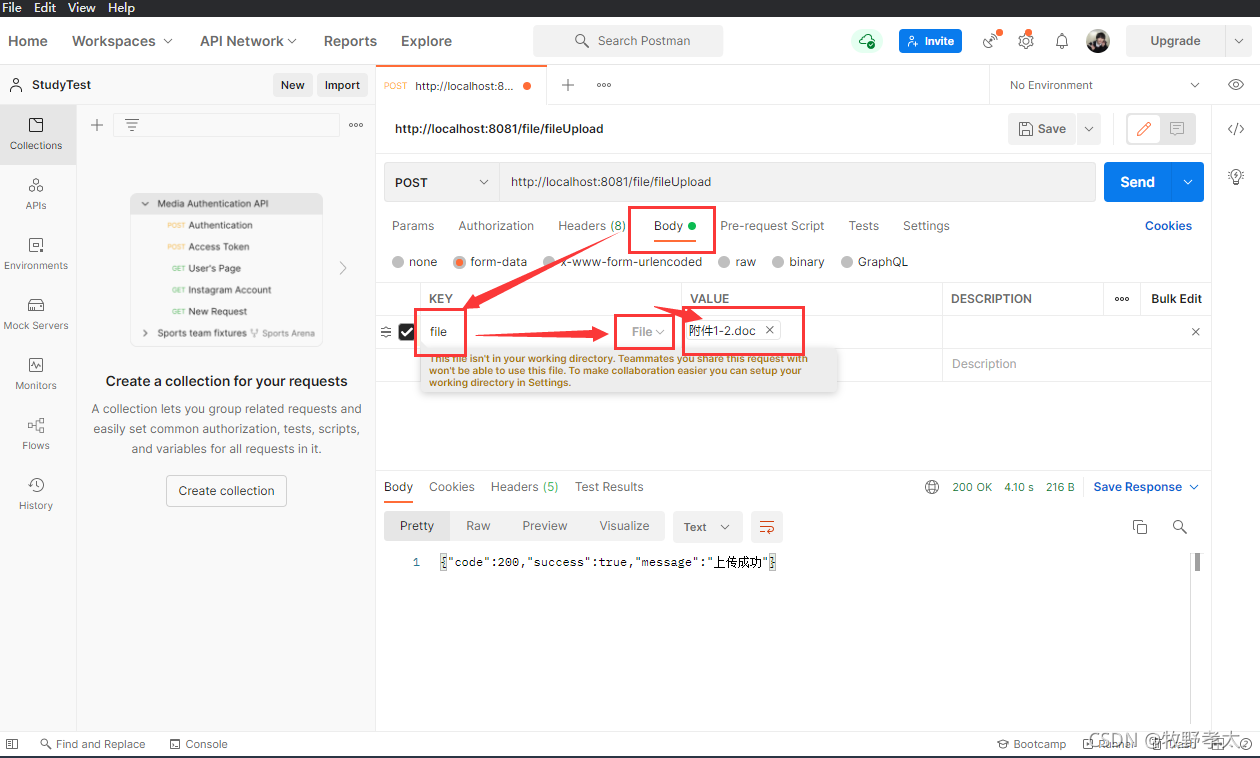
Task: Open the Workspaces menu
Action: pyautogui.click(x=122, y=41)
